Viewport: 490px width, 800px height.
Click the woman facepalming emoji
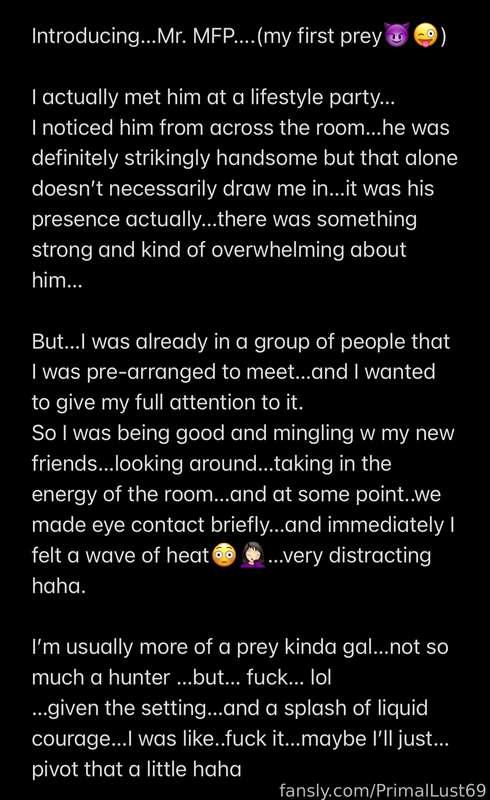tap(252, 556)
